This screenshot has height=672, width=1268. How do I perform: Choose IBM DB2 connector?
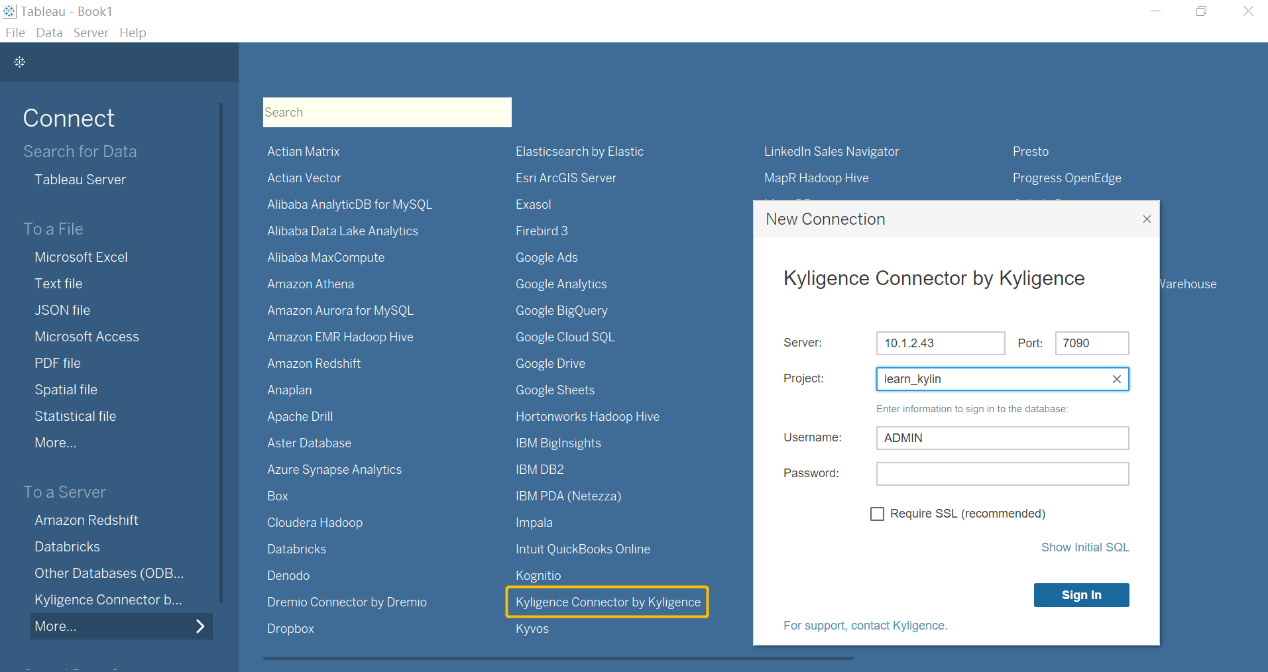[540, 470]
